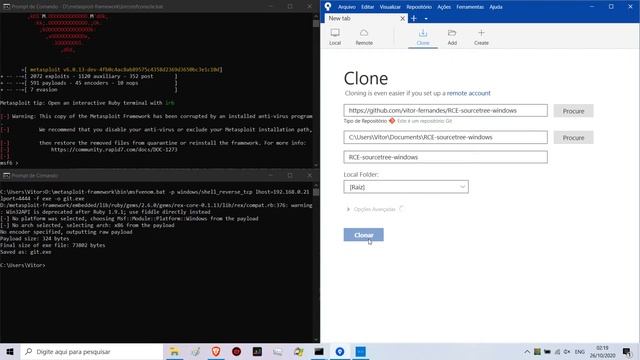Open the blue square app on taskbar

(x=360, y=351)
